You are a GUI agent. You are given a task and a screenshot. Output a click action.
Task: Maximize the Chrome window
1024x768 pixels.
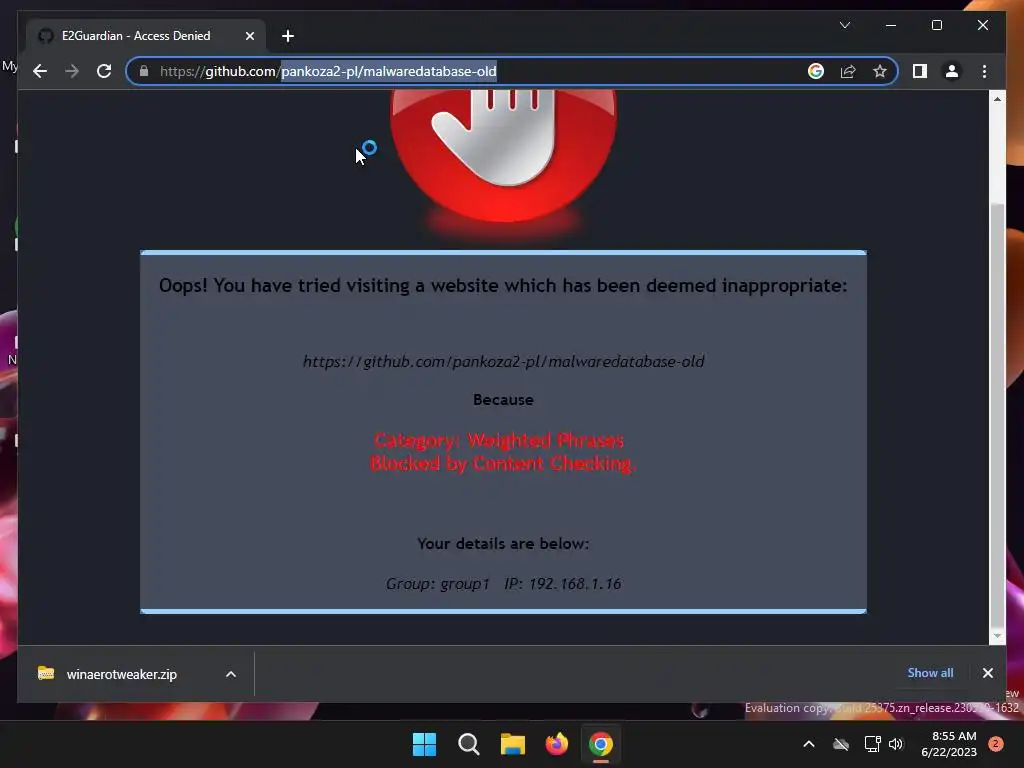coord(936,25)
